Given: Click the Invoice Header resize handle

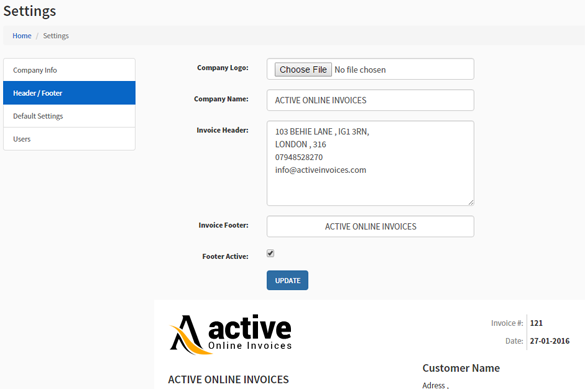Looking at the screenshot, I should click(x=471, y=202).
